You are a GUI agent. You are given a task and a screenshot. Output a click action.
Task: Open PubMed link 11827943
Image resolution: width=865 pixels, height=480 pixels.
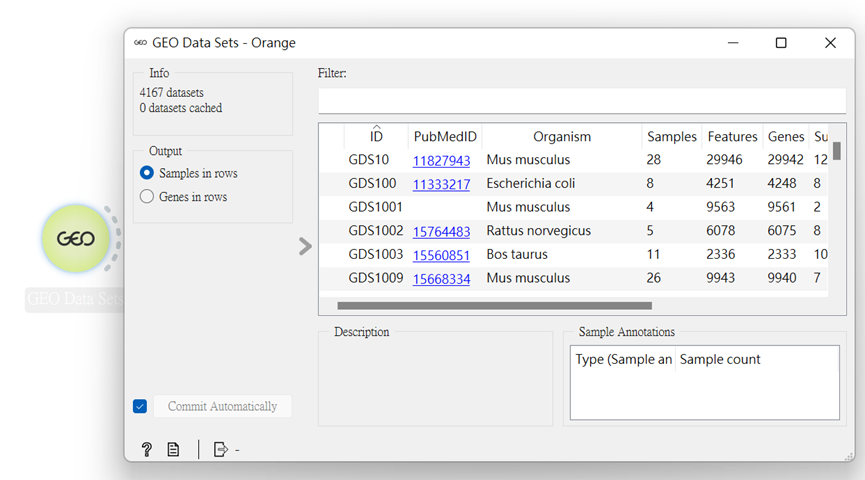coord(441,160)
